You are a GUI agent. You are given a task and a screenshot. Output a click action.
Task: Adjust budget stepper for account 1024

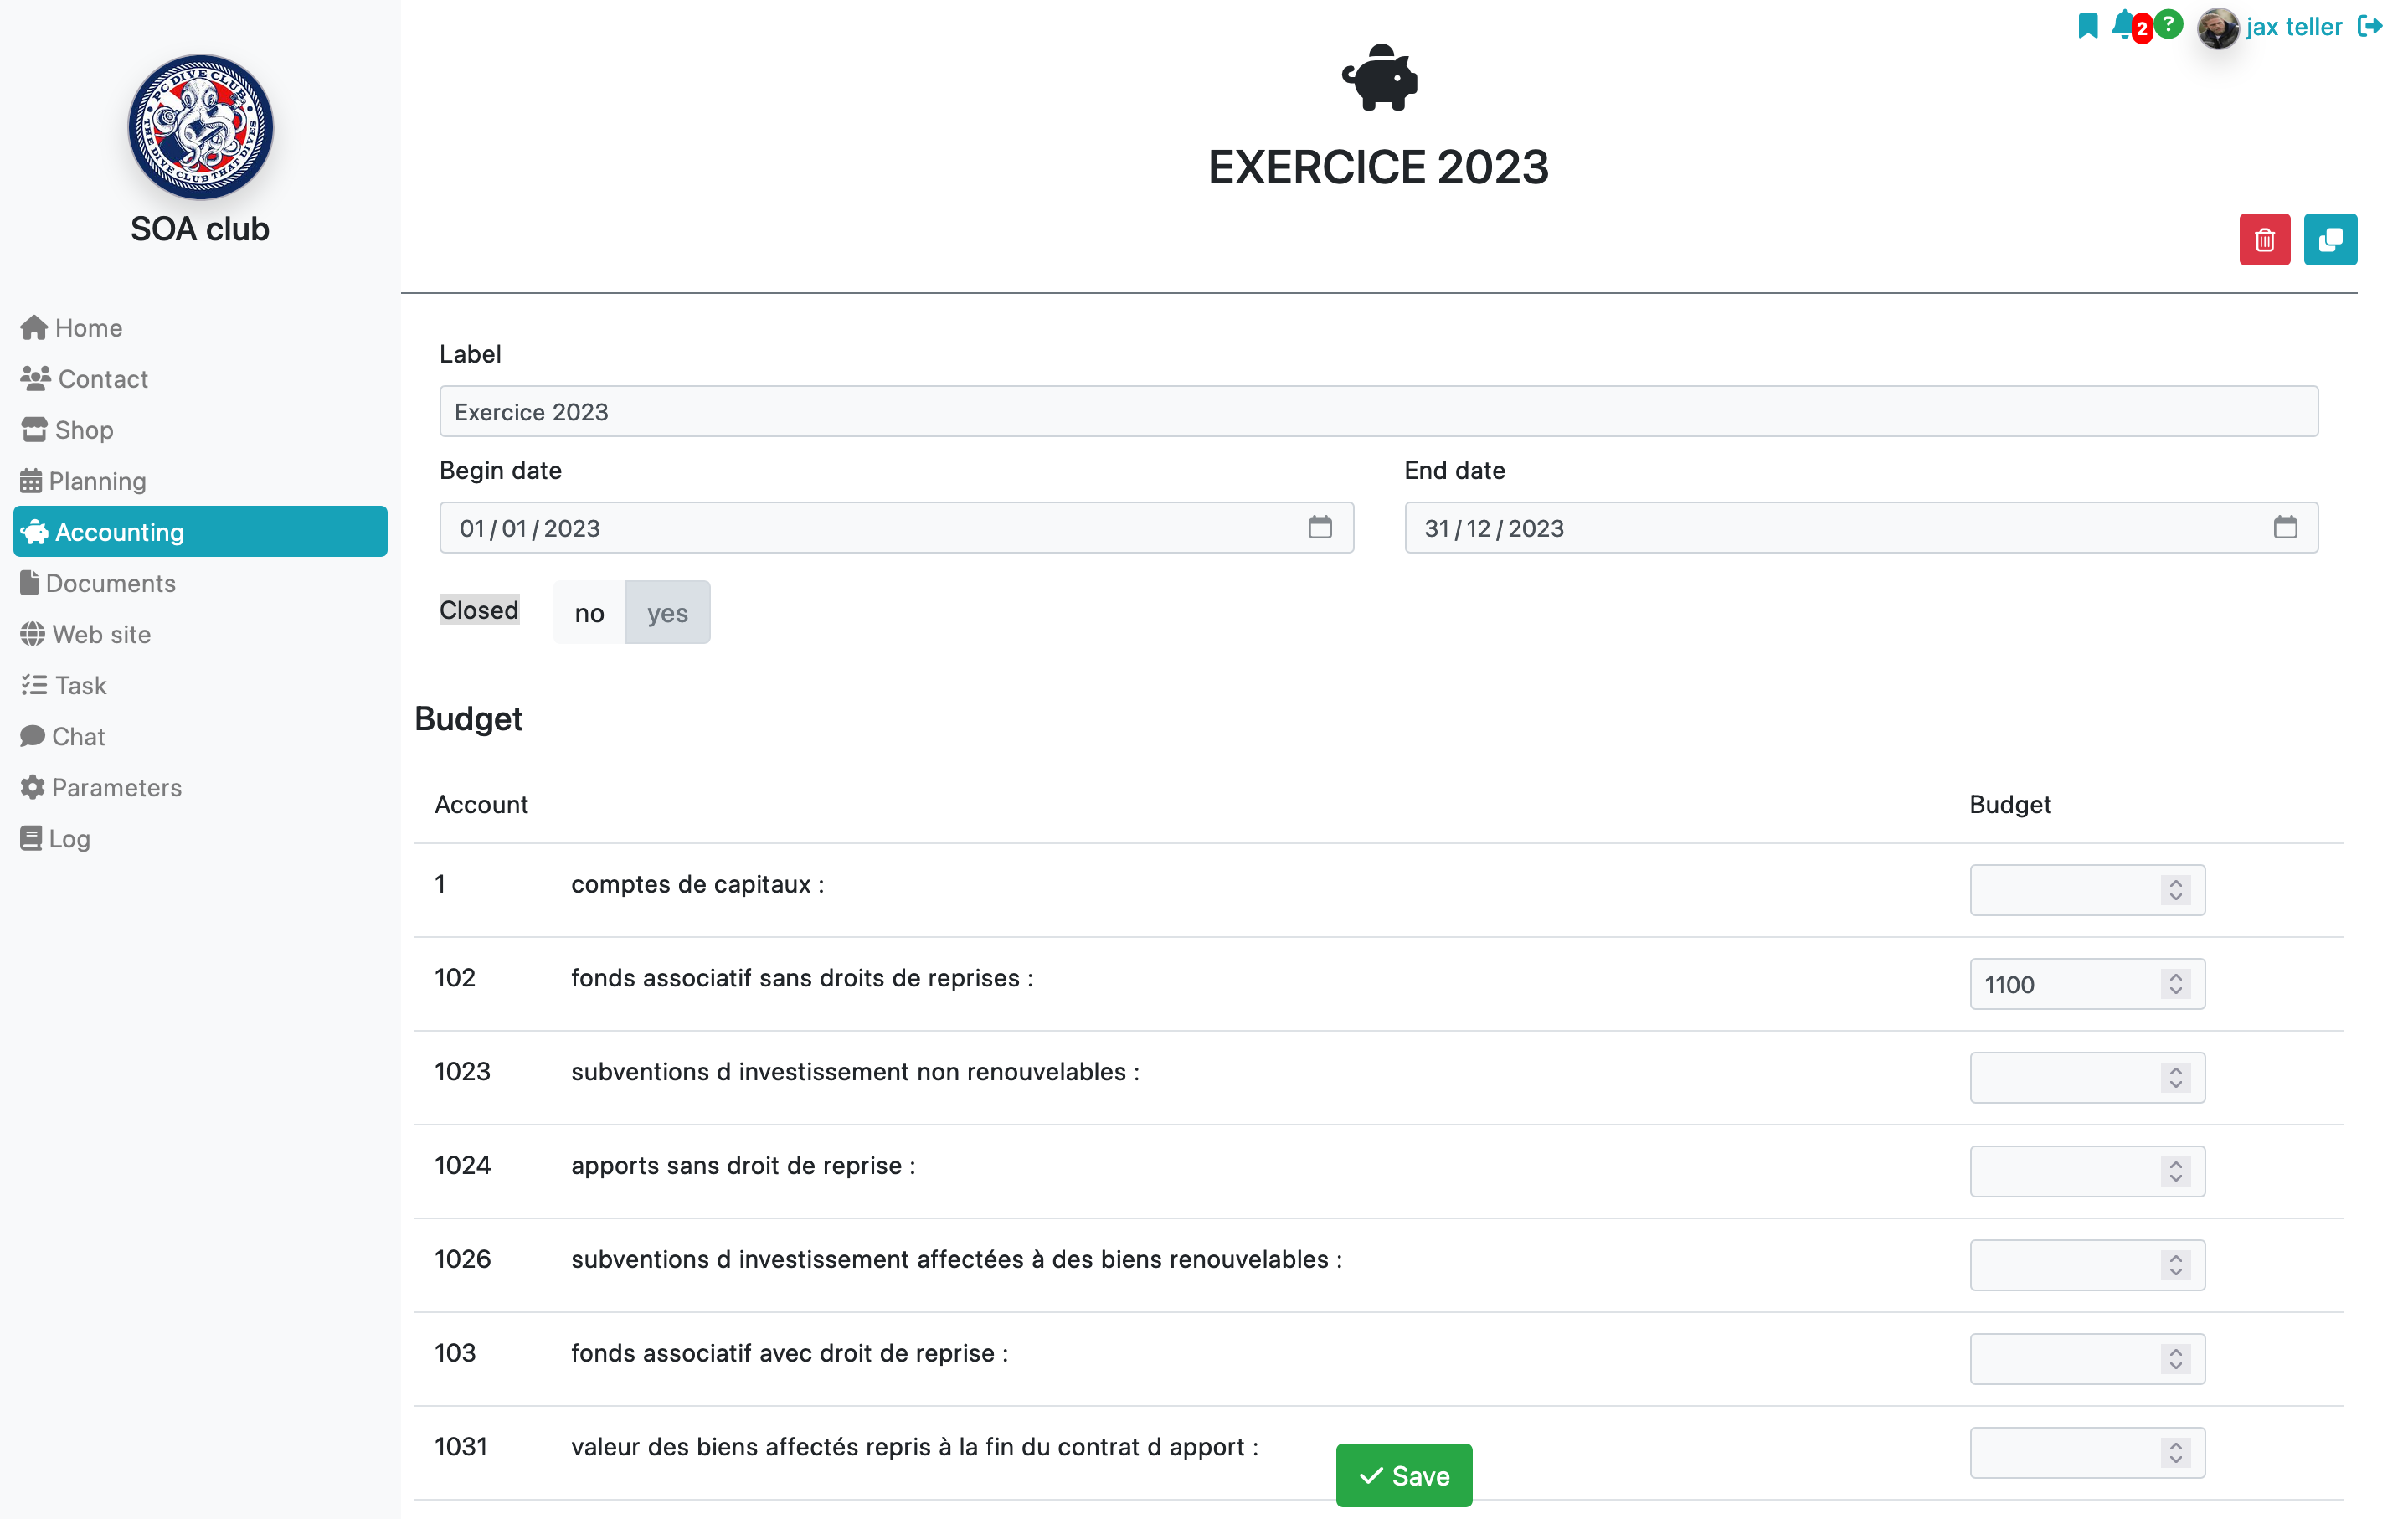(x=2175, y=1171)
